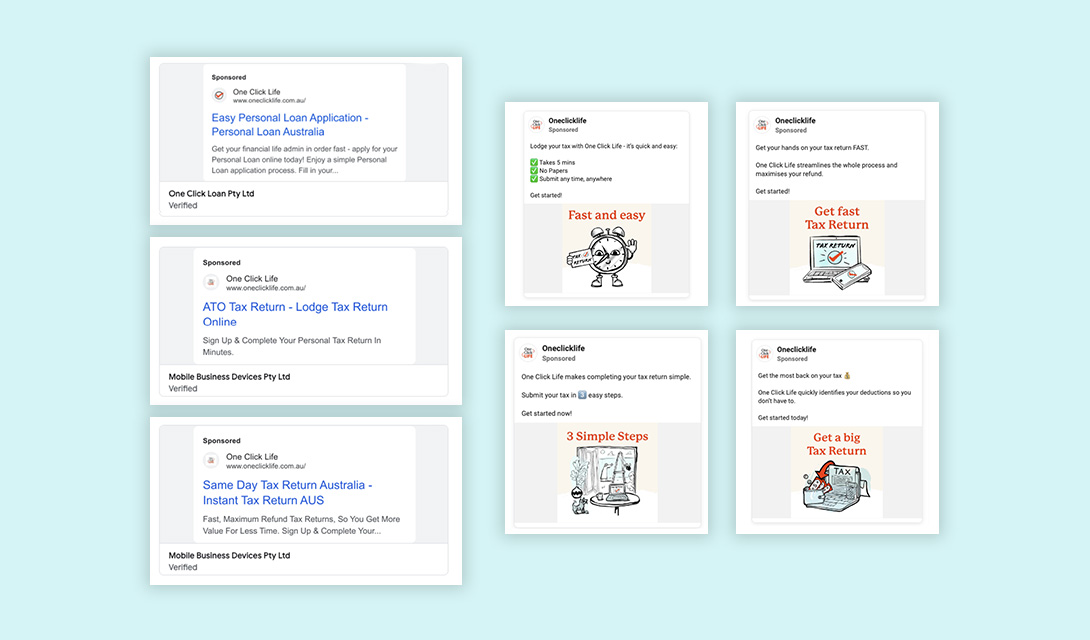Open Easy Personal Loan Application headline link
This screenshot has height=640, width=1090.
pyautogui.click(x=290, y=124)
